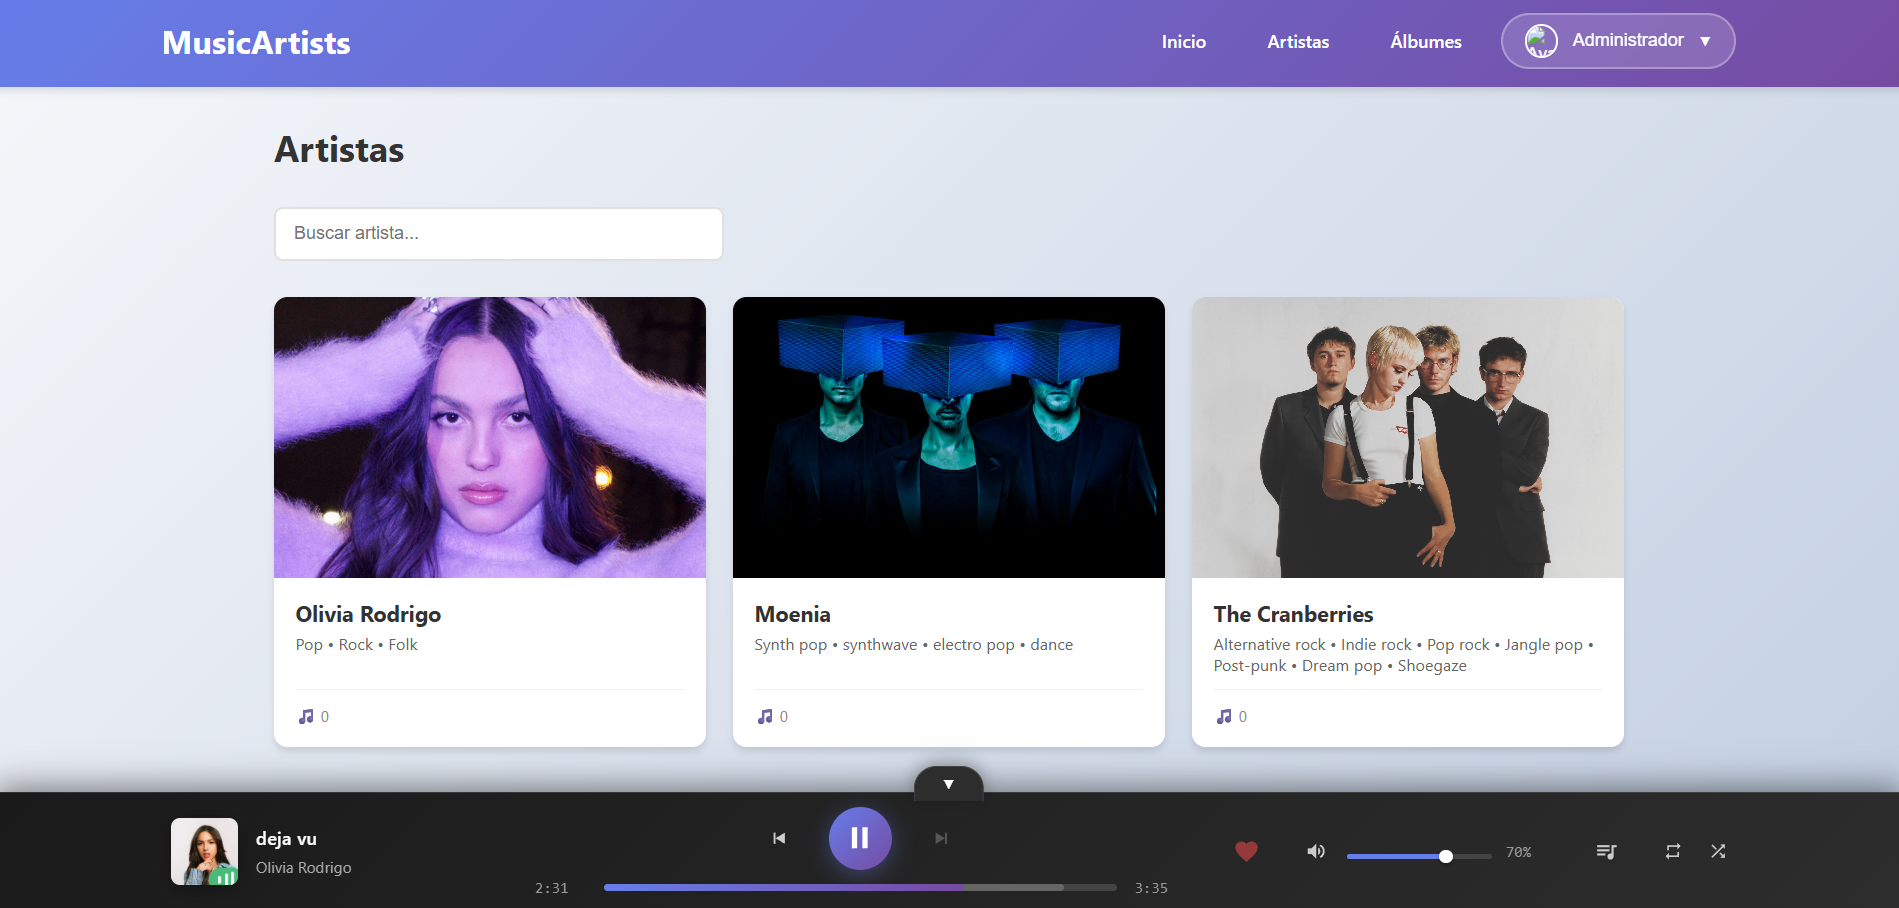Viewport: 1899px width, 908px height.
Task: Click the 3:35 total duration label
Action: tap(1151, 888)
